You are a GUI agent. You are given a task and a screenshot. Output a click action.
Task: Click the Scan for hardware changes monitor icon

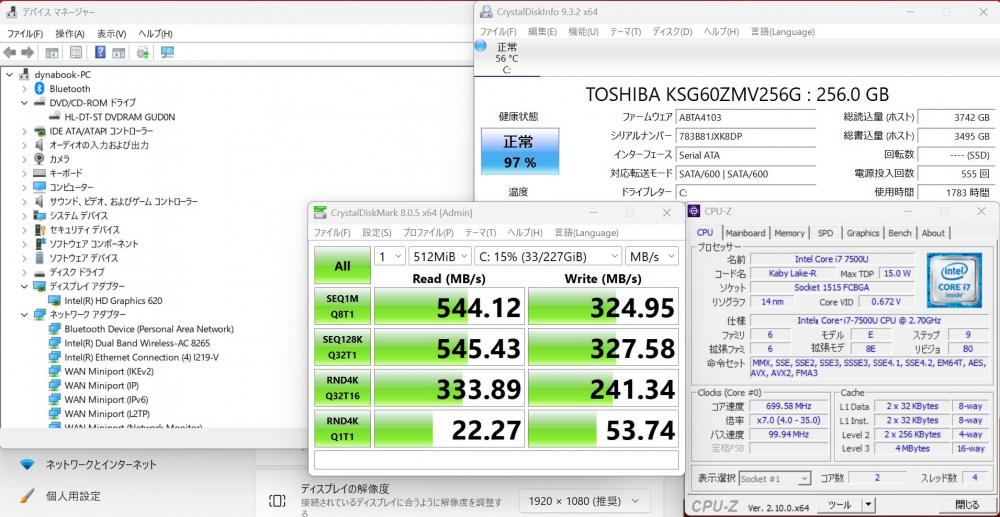pyautogui.click(x=167, y=52)
